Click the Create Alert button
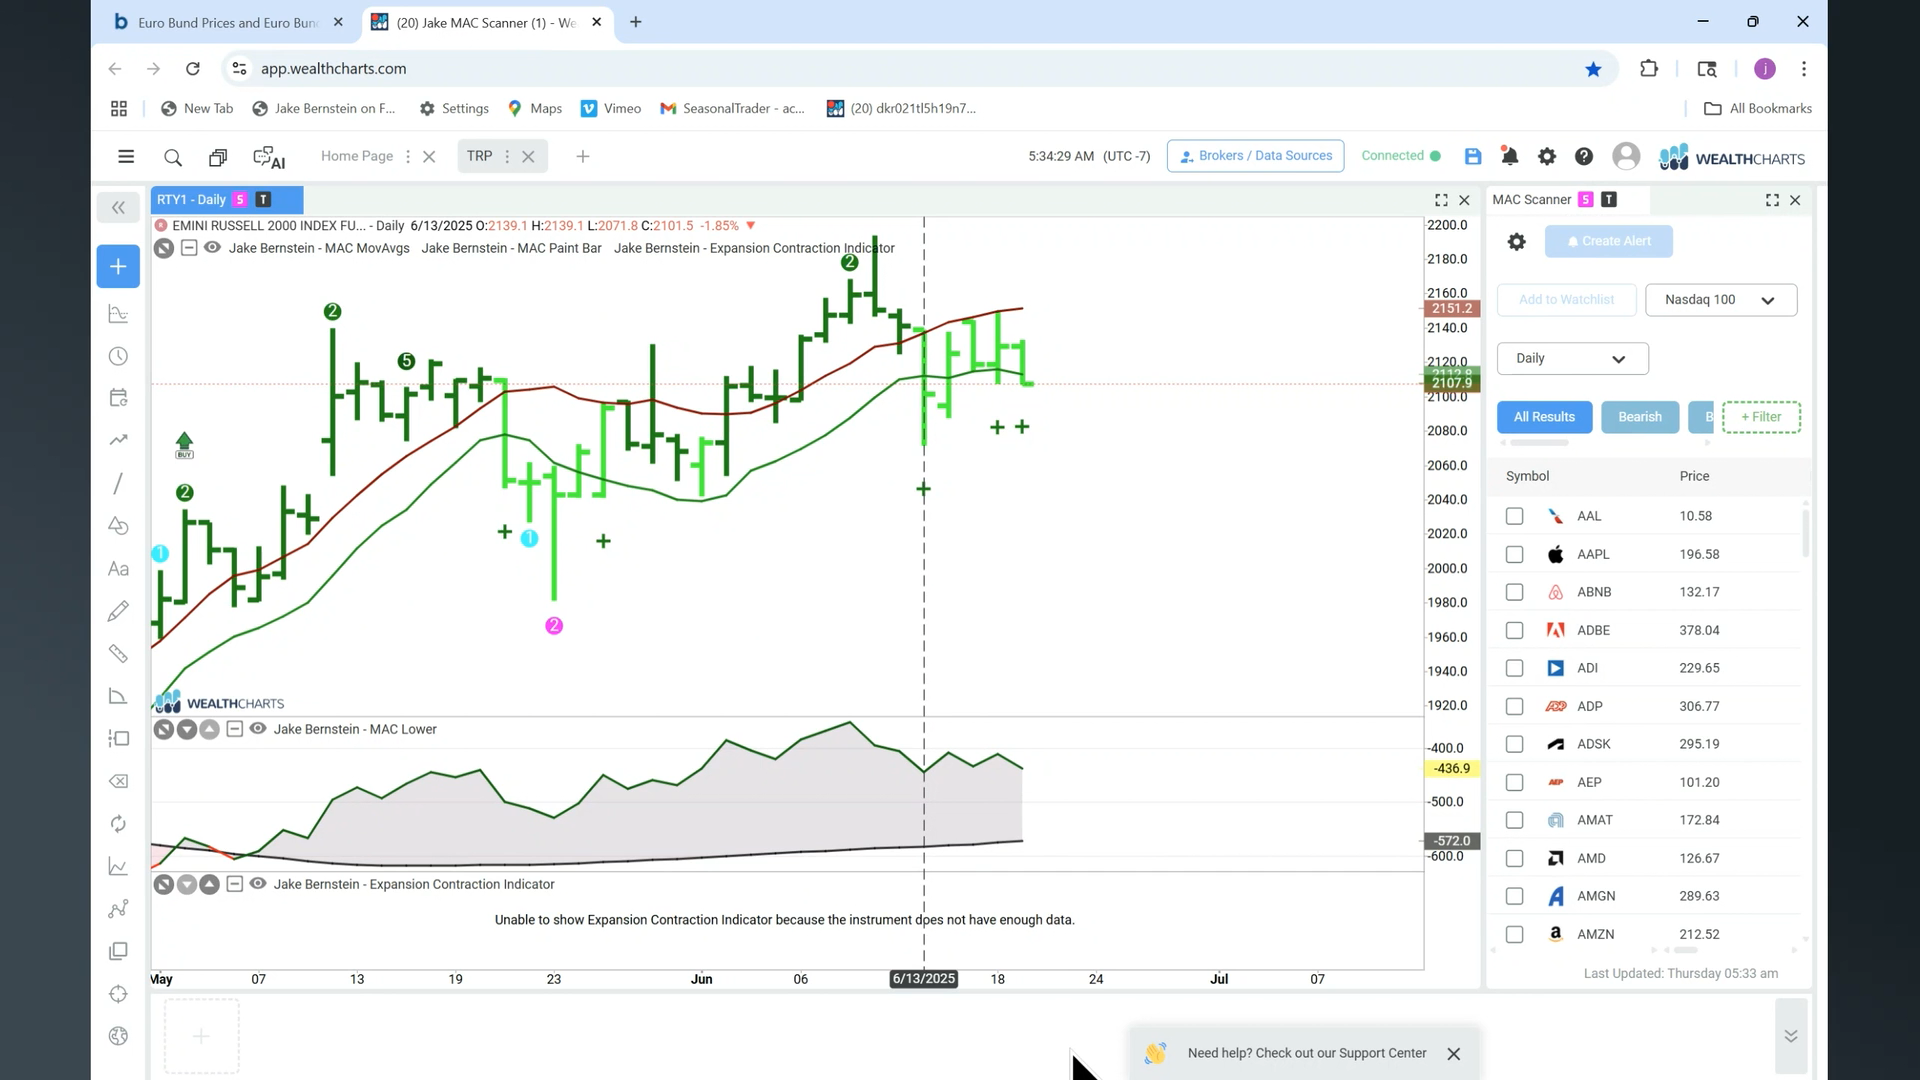The height and width of the screenshot is (1080, 1920). pyautogui.click(x=1608, y=241)
